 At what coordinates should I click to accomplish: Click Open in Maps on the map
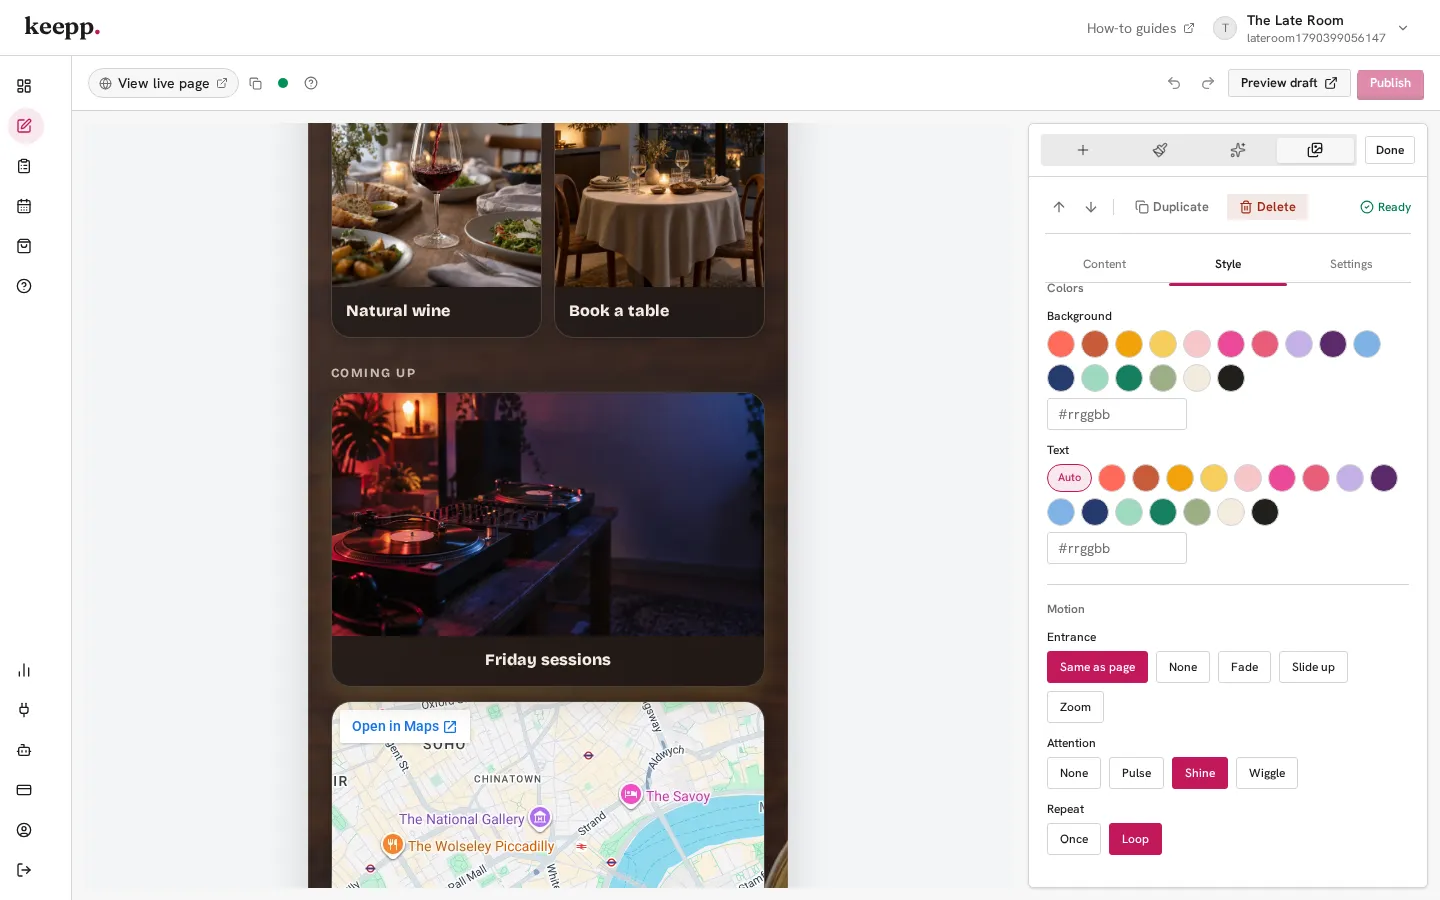click(x=404, y=726)
